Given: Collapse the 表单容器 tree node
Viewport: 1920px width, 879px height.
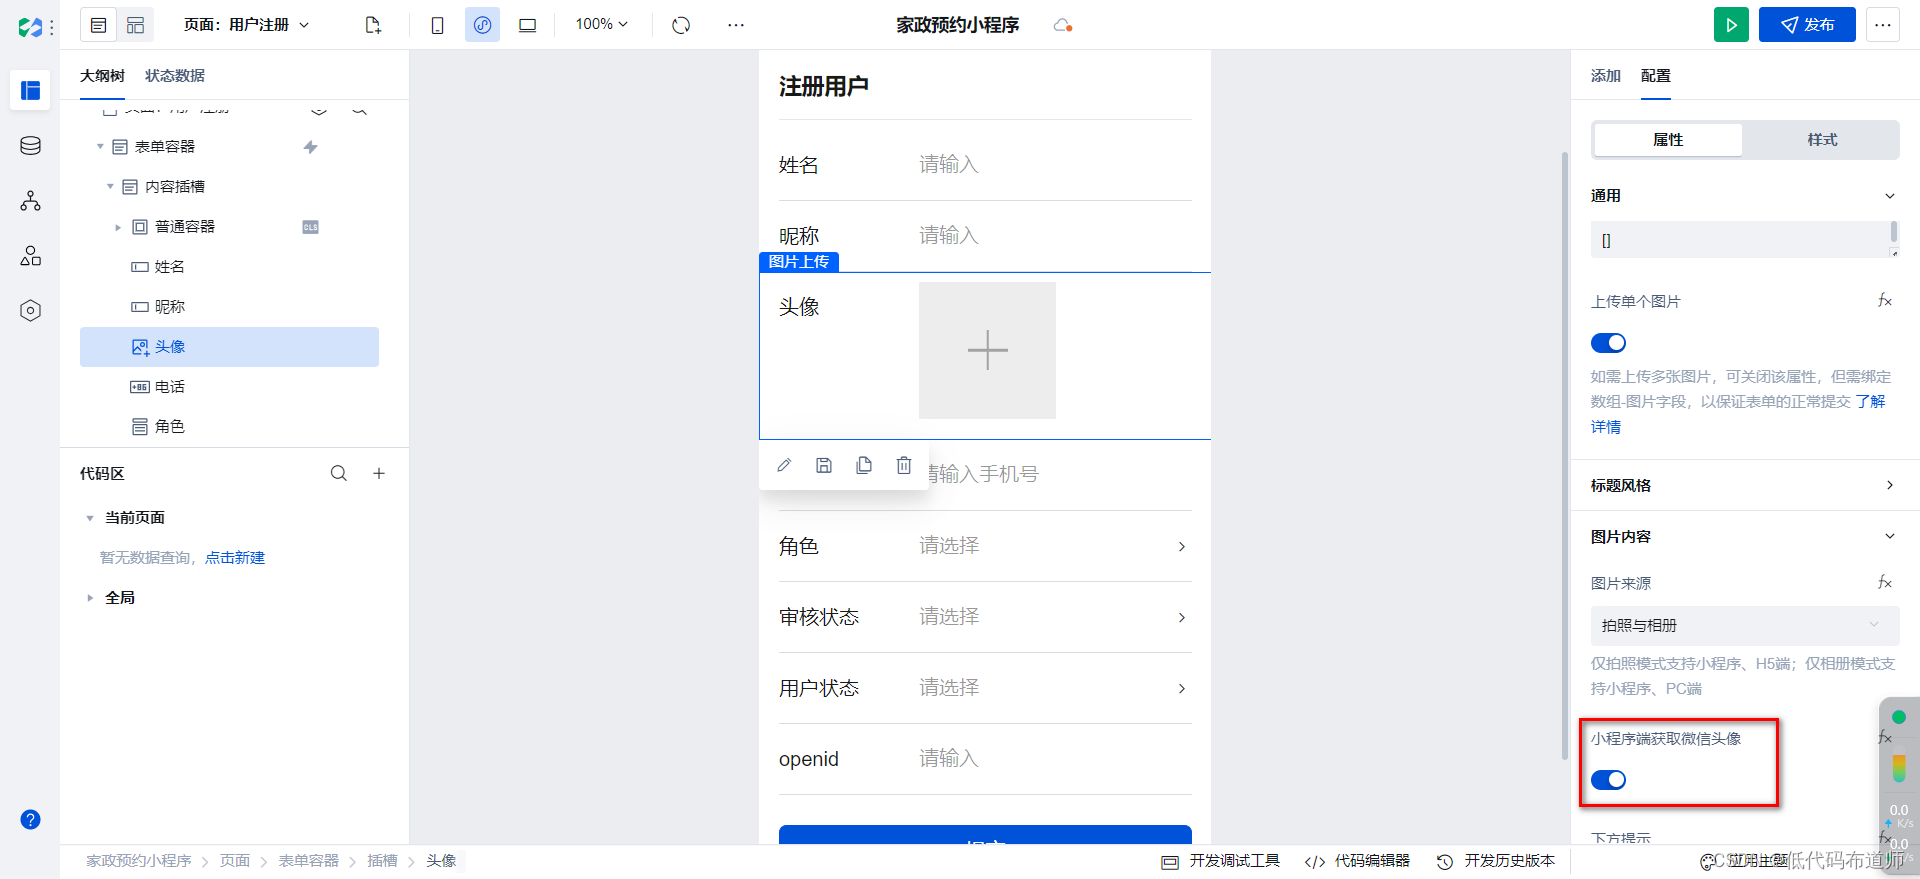Looking at the screenshot, I should [100, 147].
